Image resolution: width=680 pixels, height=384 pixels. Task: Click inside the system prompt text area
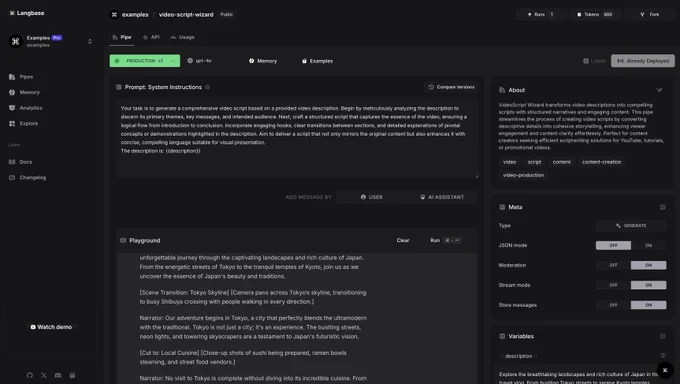point(297,139)
